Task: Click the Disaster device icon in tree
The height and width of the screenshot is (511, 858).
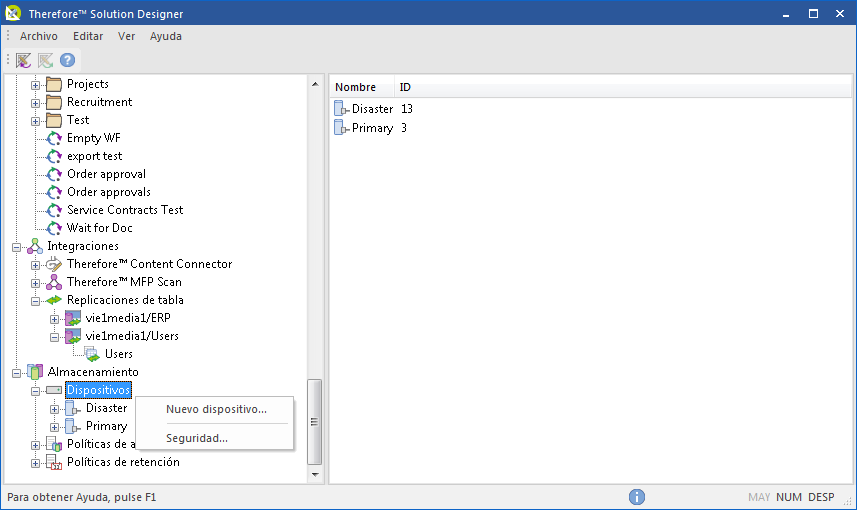Action: [73, 409]
